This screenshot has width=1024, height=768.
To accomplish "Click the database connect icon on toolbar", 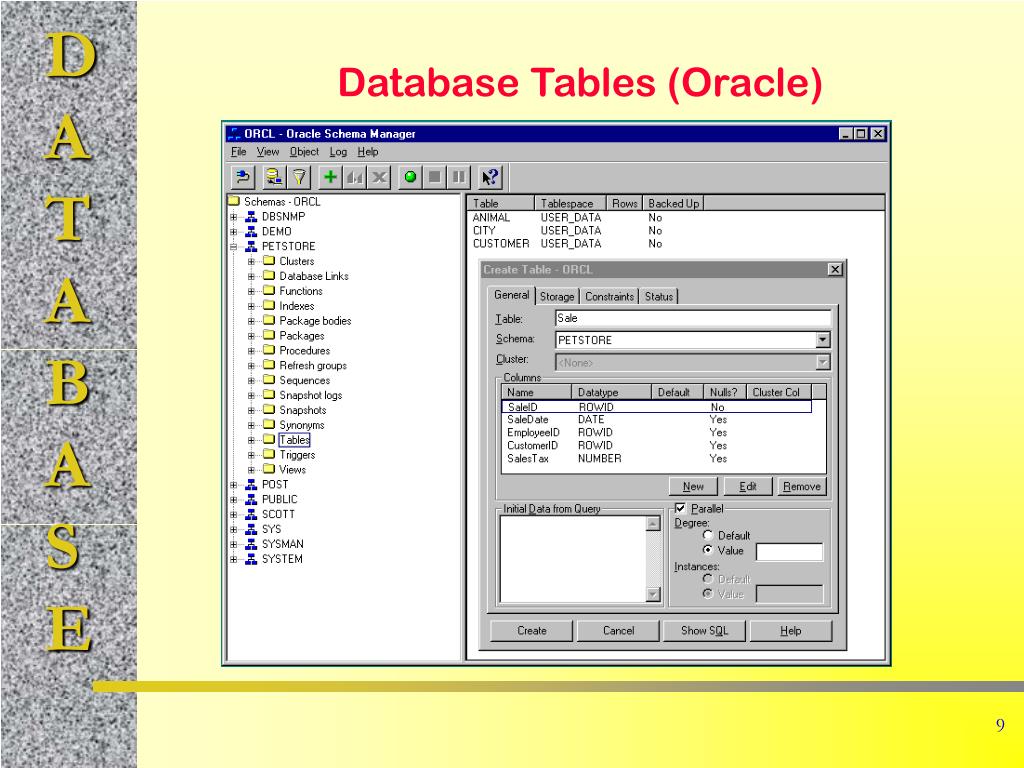I will (242, 177).
